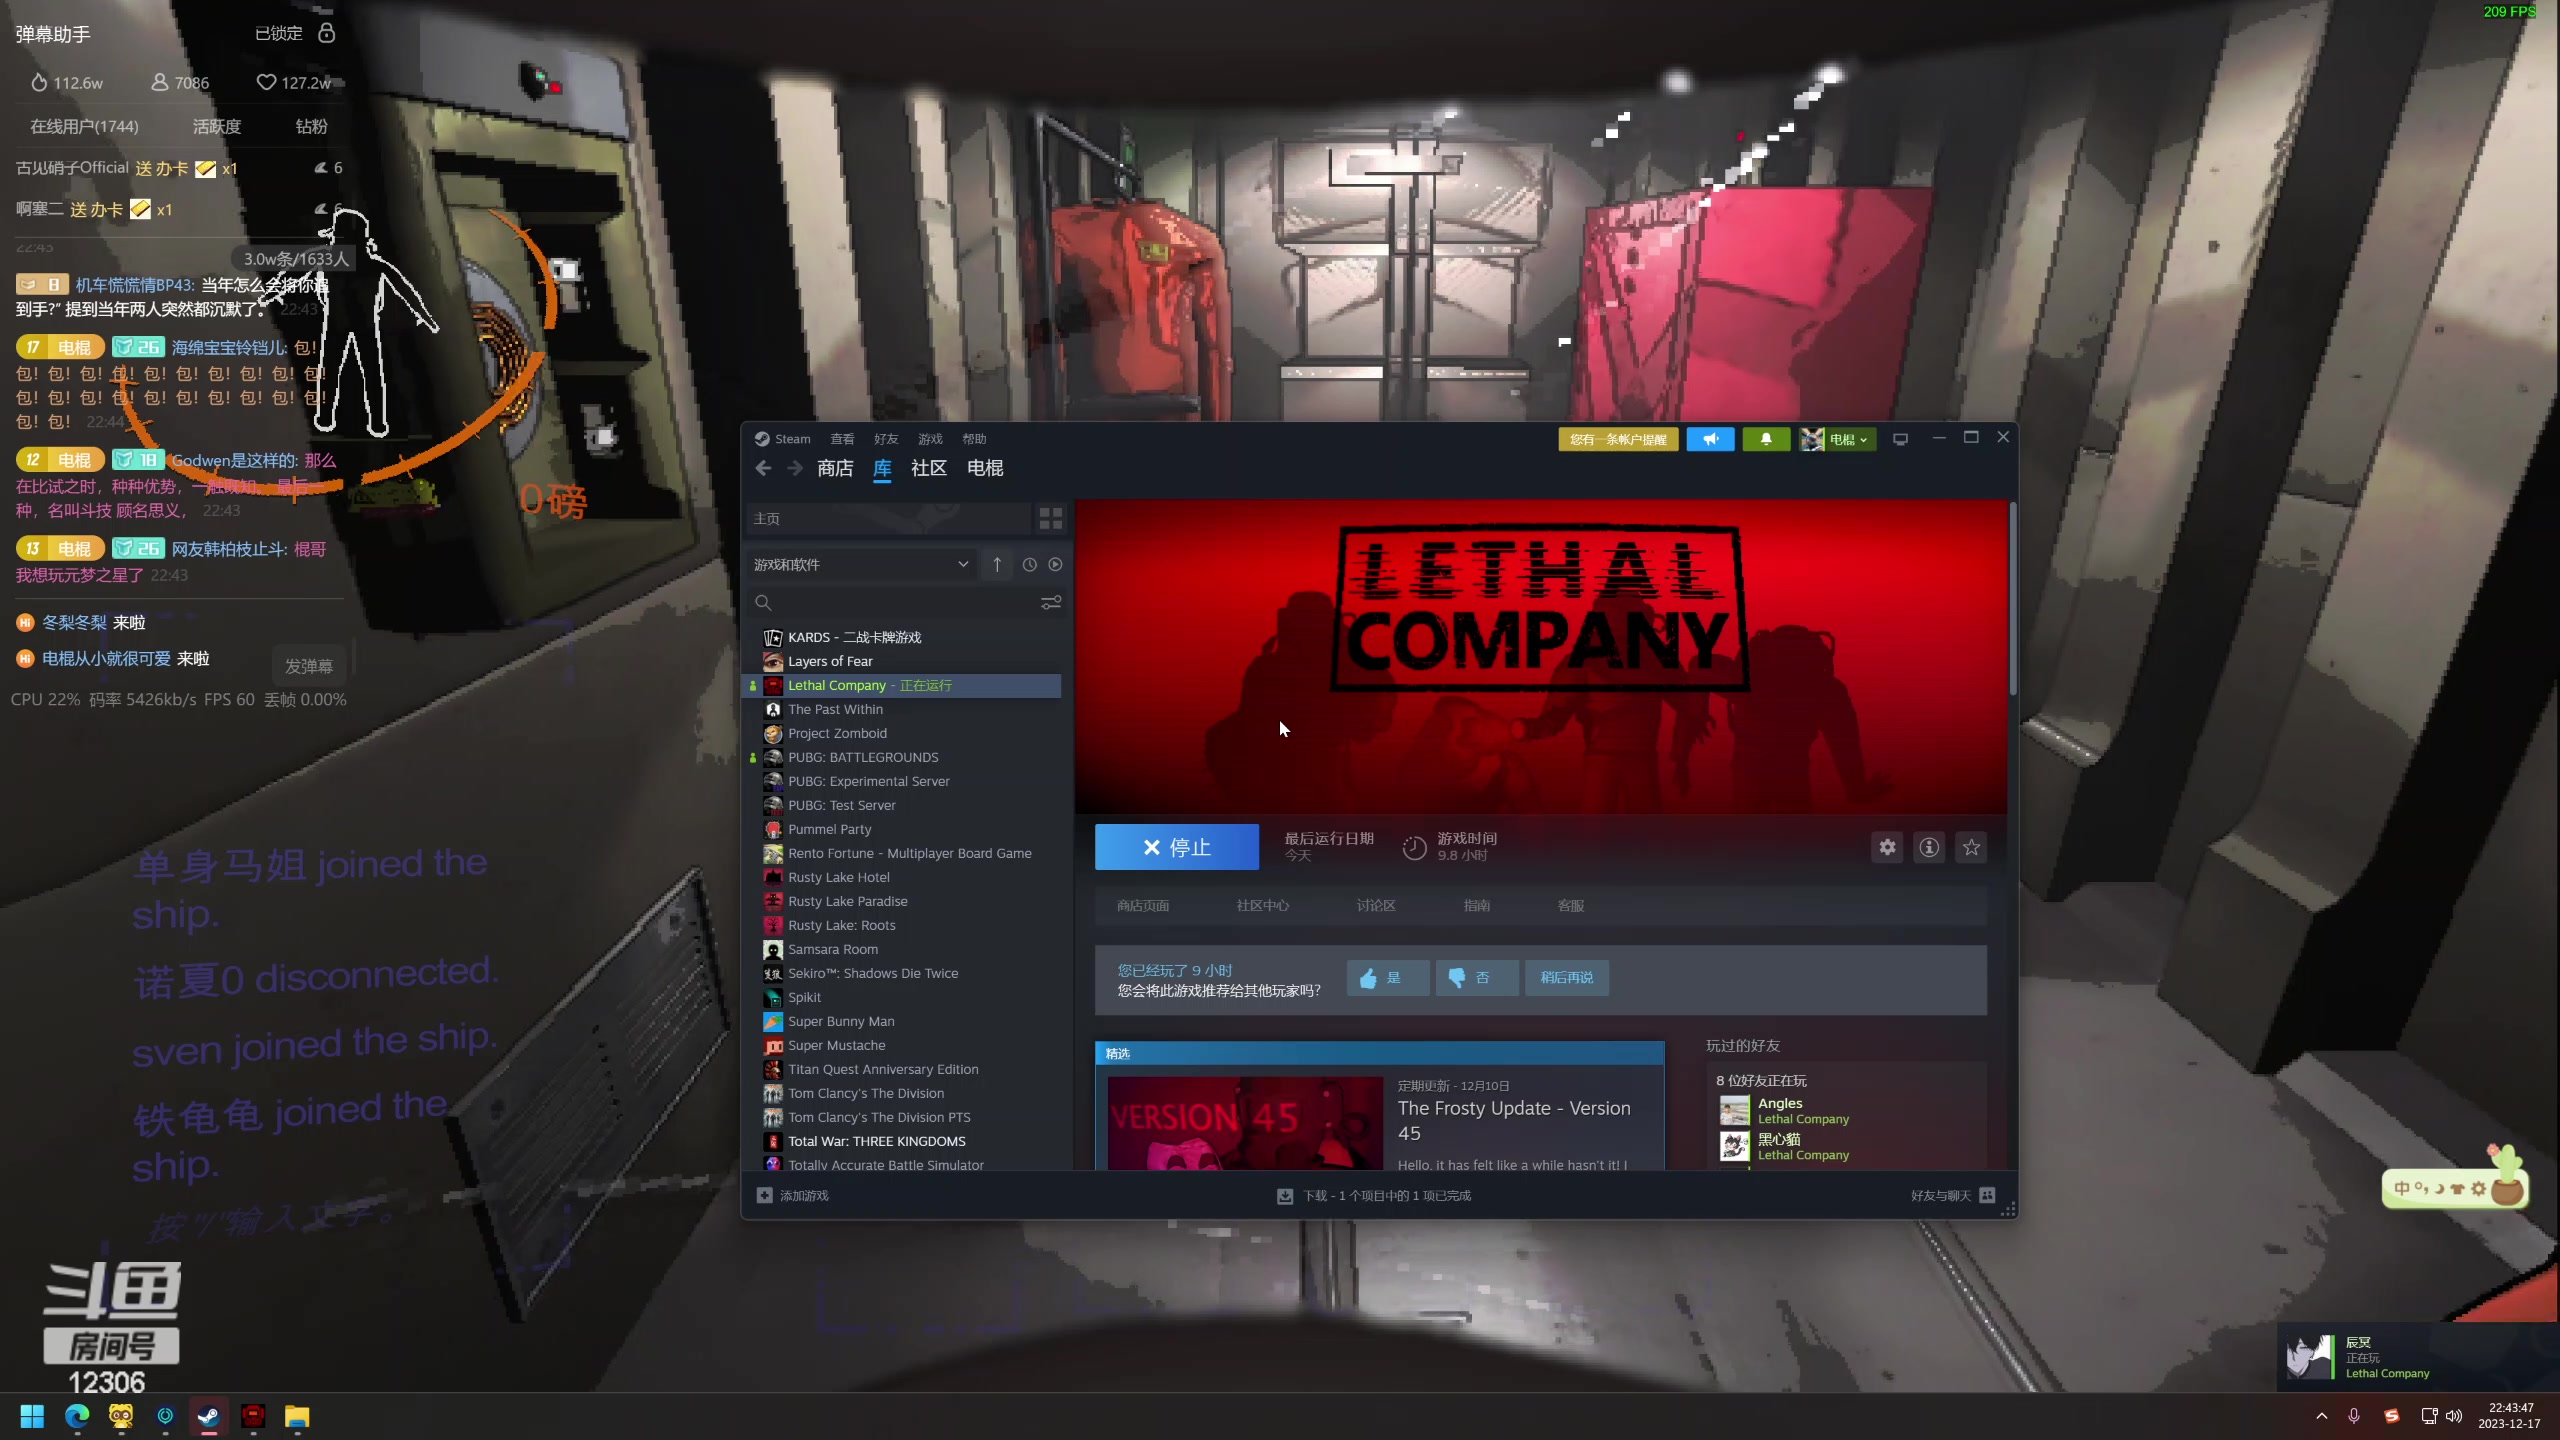Open the 好友 friends menu
The image size is (2560, 1440).
[886, 439]
